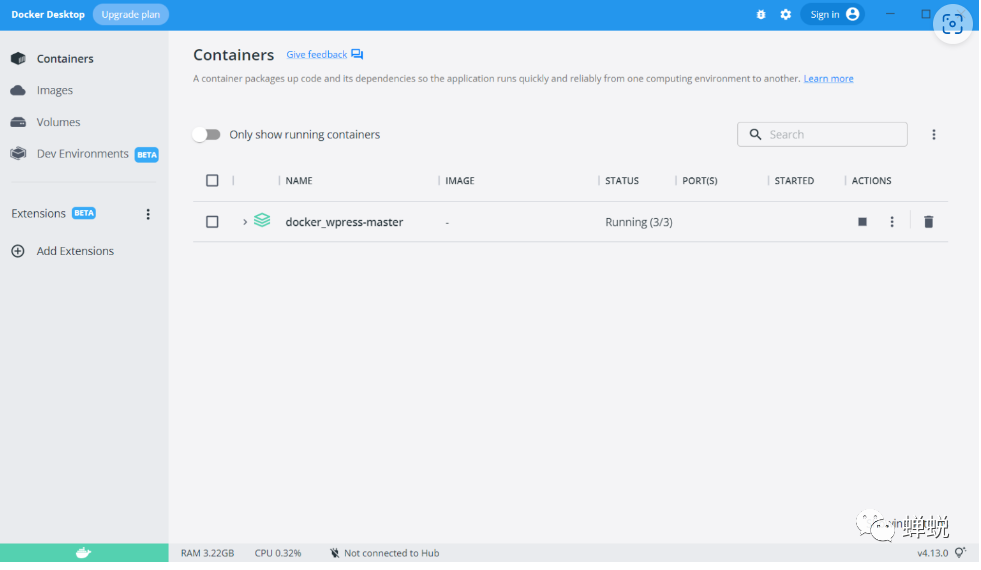
Task: Click the Upgrade plan button
Action: [x=131, y=15]
